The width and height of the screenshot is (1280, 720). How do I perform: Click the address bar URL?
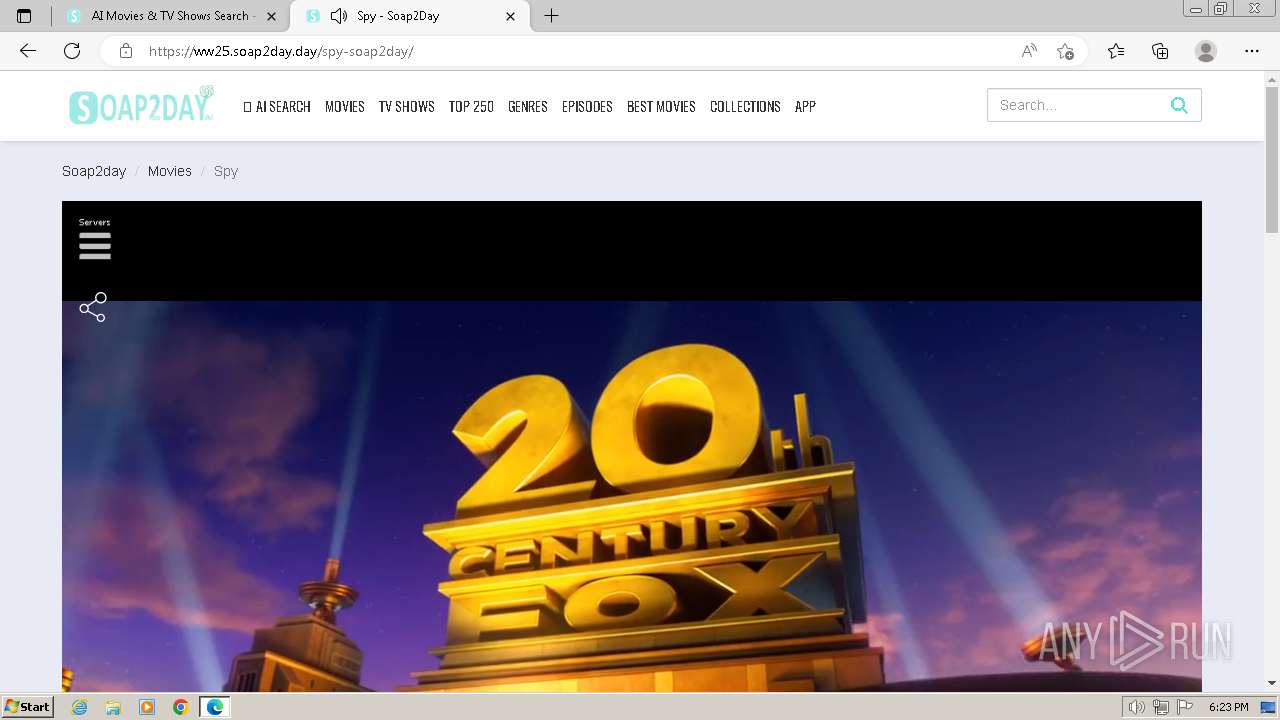tap(281, 51)
